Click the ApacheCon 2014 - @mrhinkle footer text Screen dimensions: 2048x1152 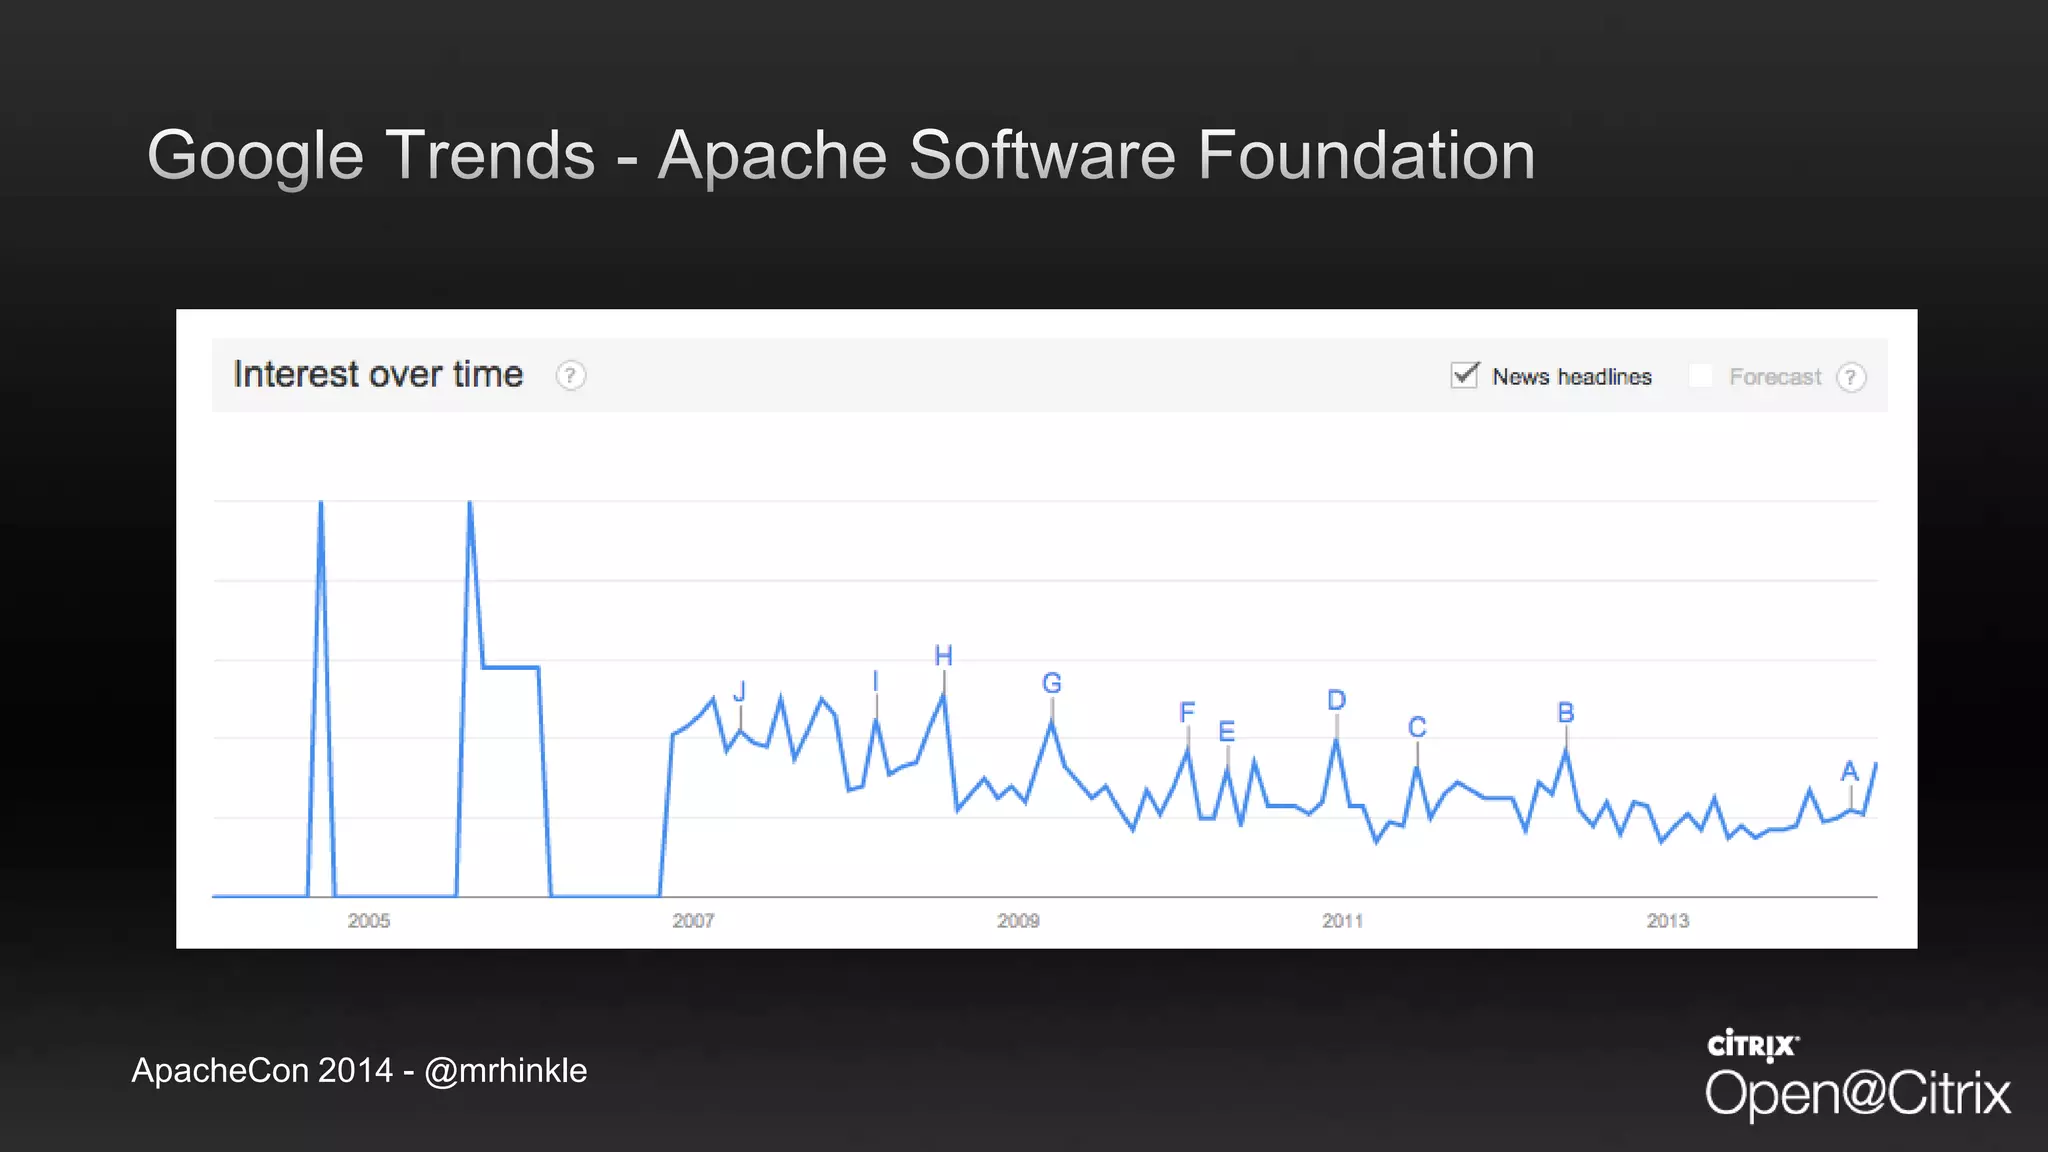pyautogui.click(x=359, y=1071)
